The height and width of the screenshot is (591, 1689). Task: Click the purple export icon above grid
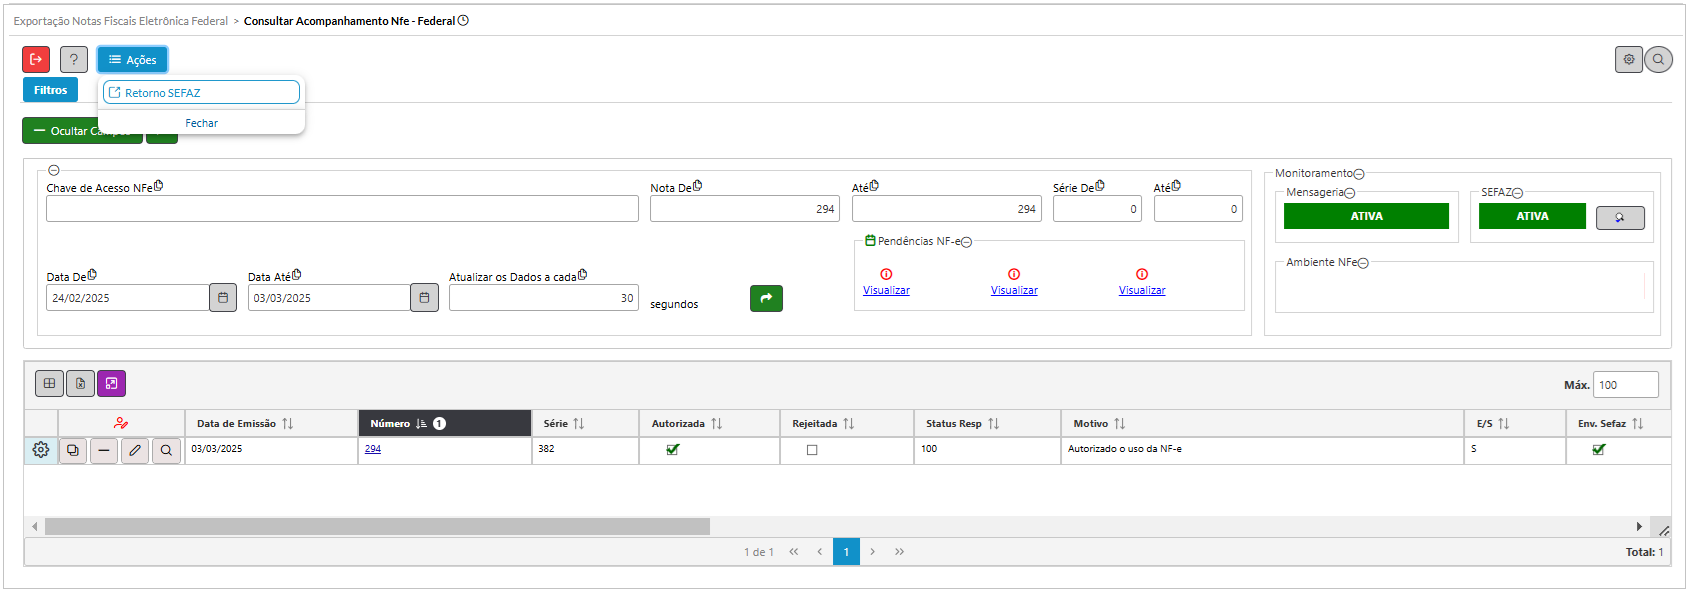[x=111, y=384]
